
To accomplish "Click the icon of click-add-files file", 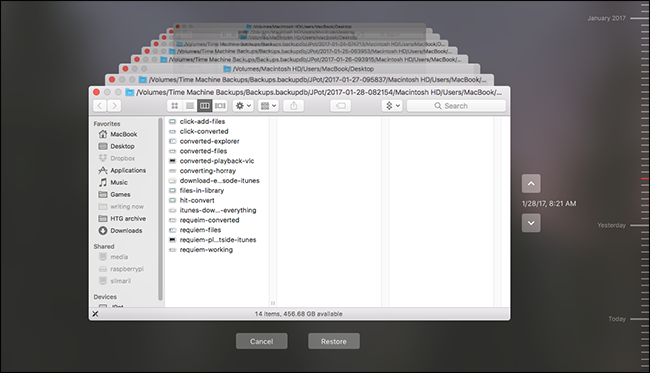I will [172, 121].
